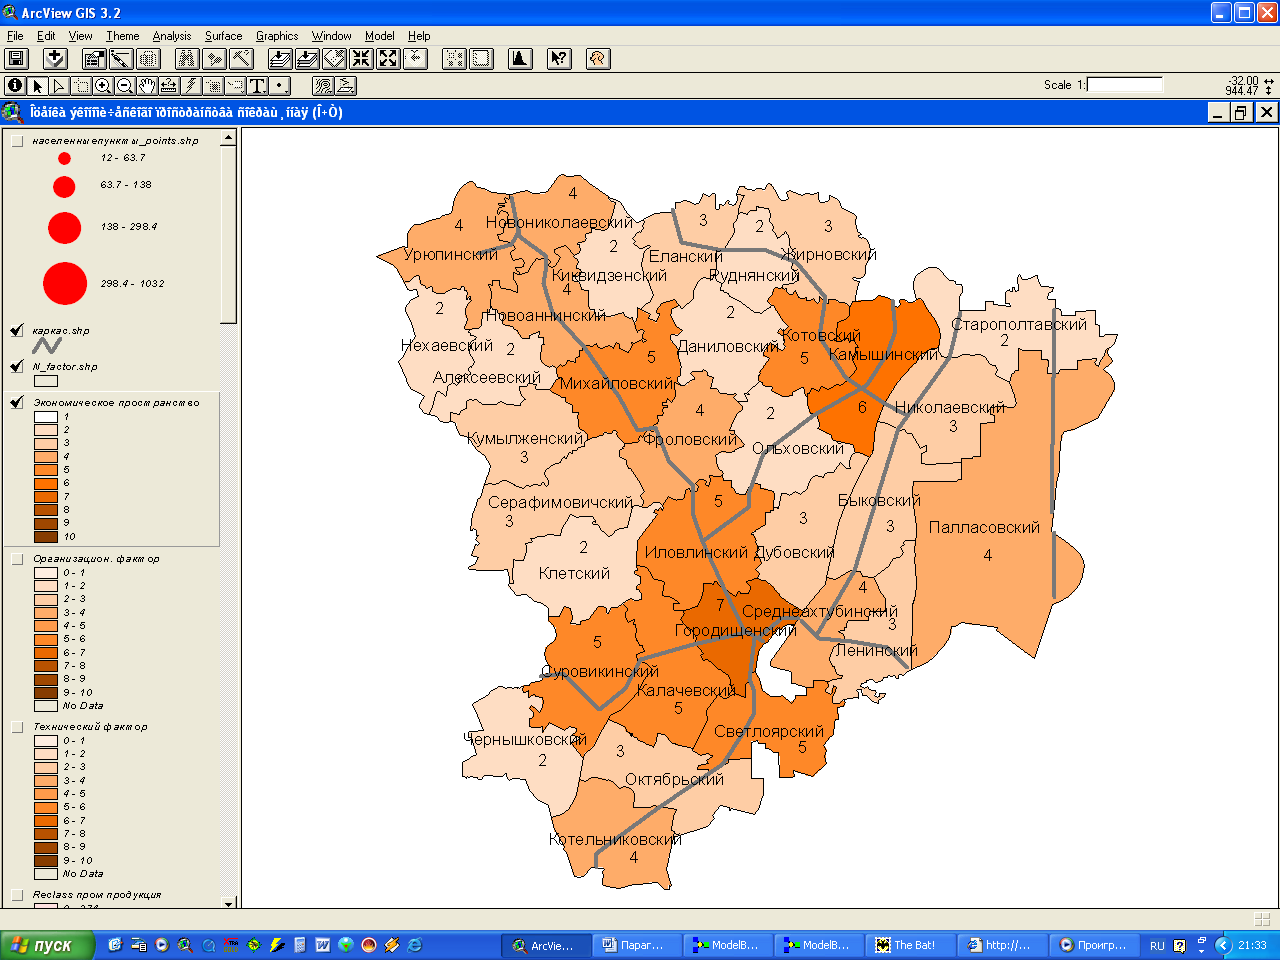The image size is (1280, 960).
Task: Click the class 1 swatch of Экономическое пространство
Action: tap(46, 417)
